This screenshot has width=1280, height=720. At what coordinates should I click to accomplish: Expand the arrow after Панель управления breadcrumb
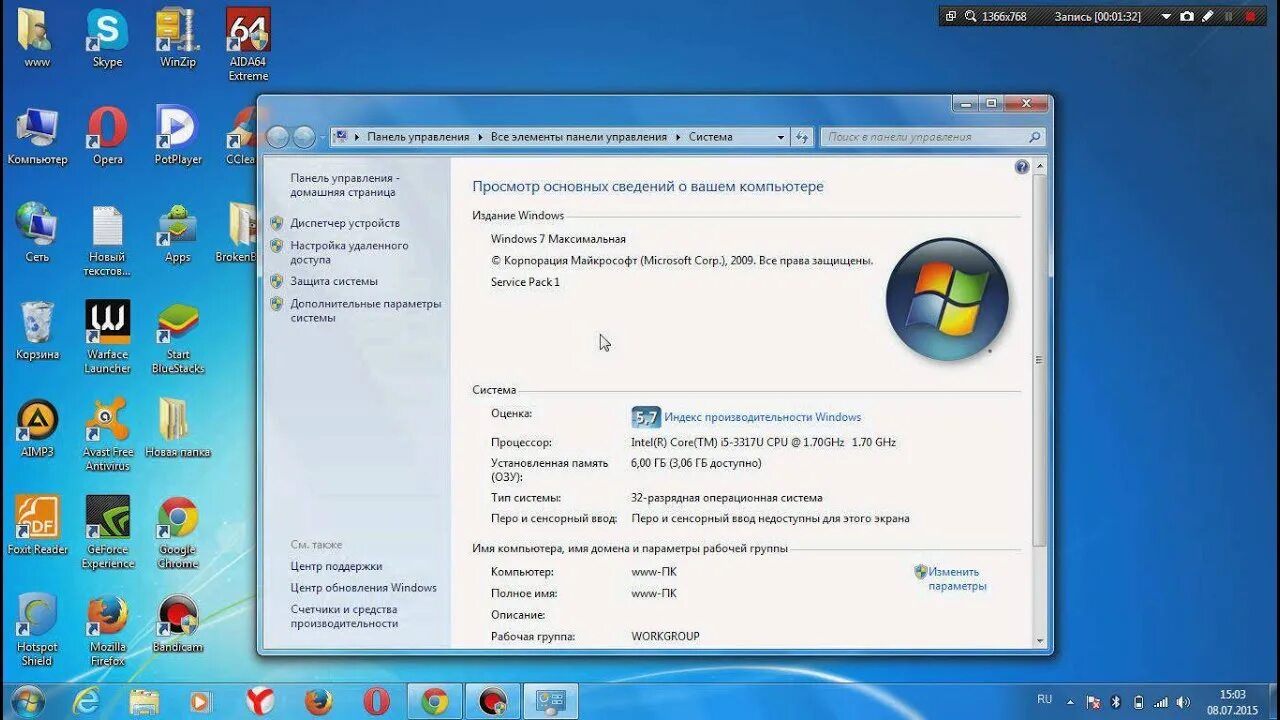(x=480, y=137)
